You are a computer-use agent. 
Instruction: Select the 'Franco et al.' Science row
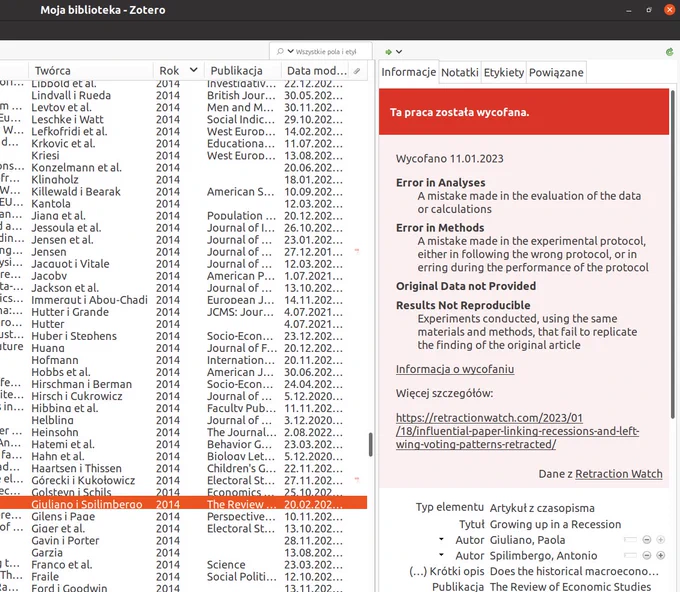(183, 565)
